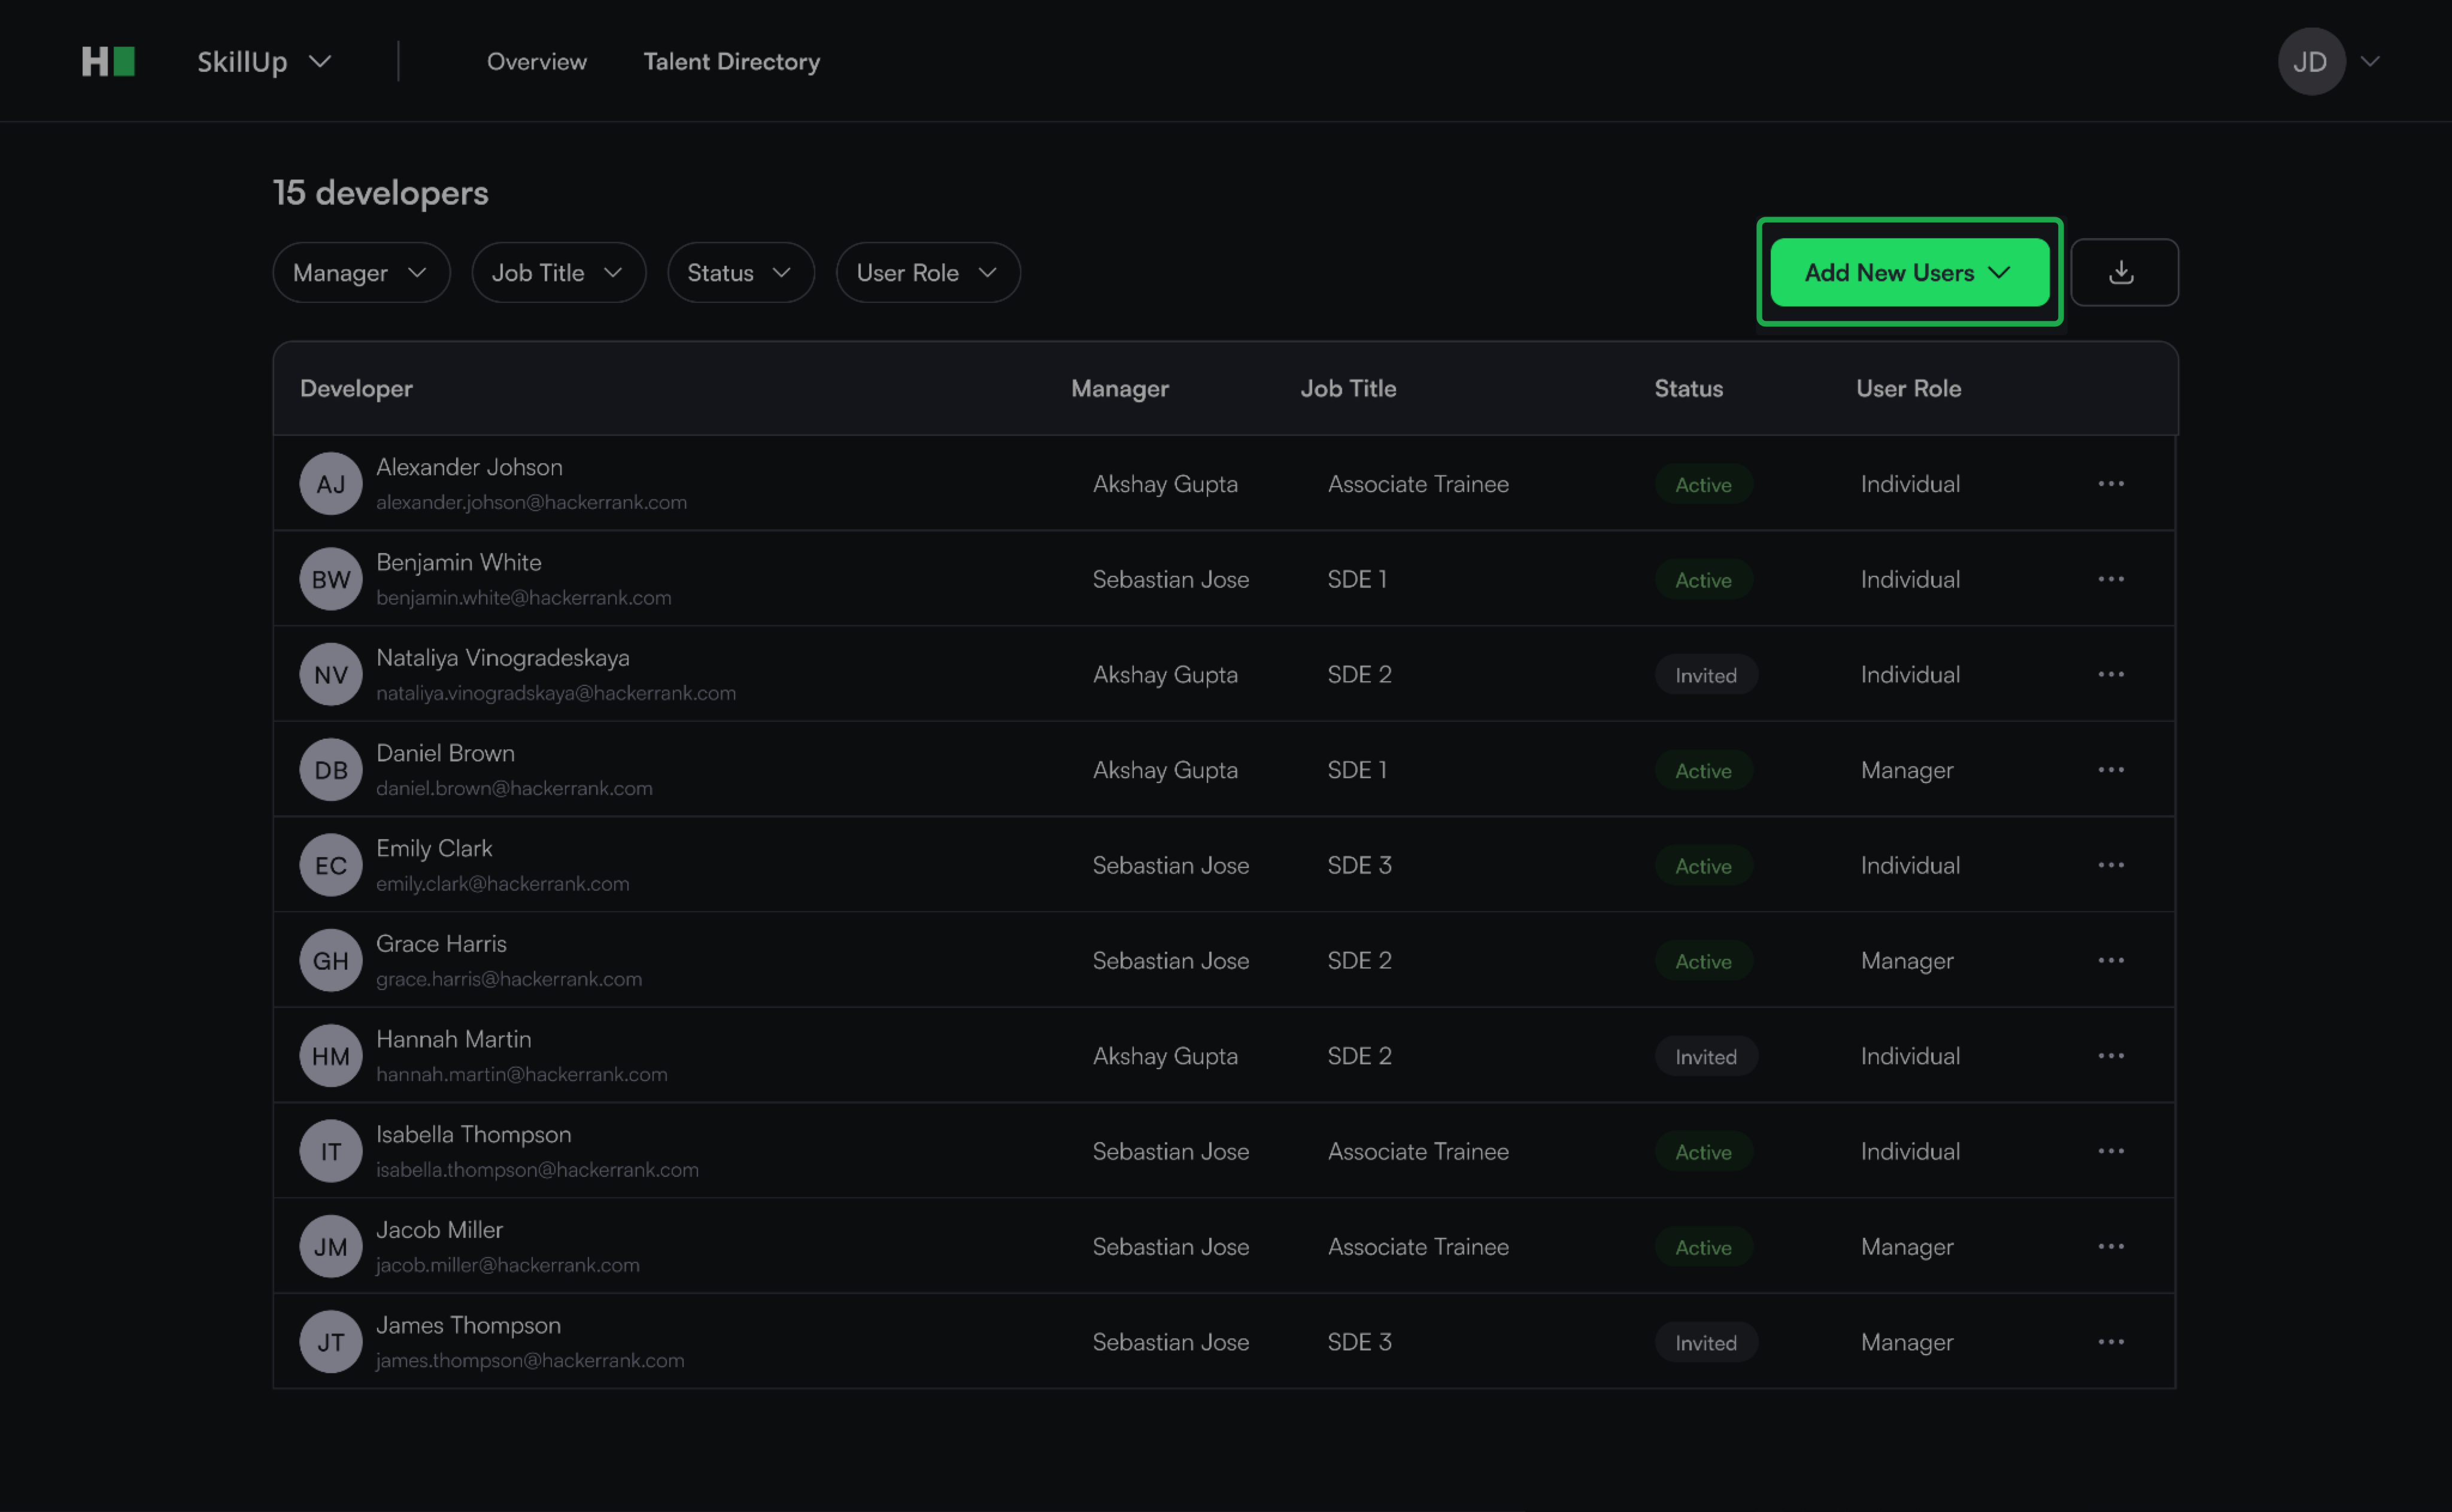Viewport: 2452px width, 1512px height.
Task: Open the Job Title filter dropdown
Action: click(x=558, y=273)
